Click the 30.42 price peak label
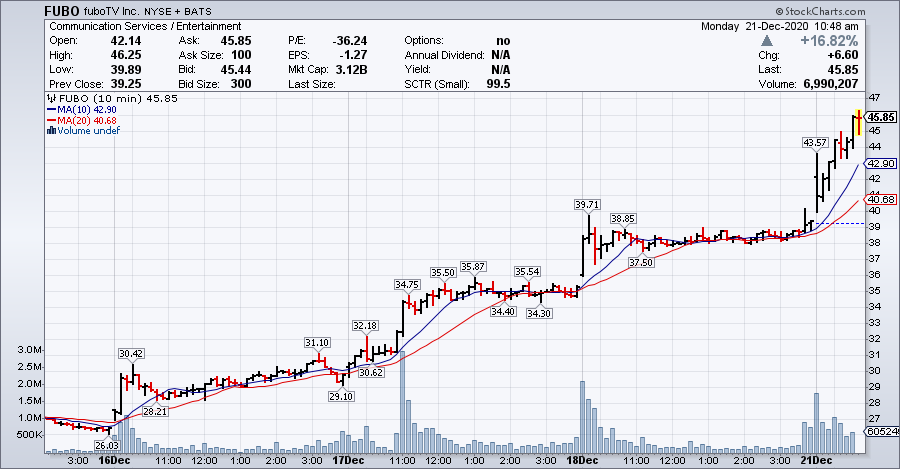The image size is (900, 469). point(131,354)
